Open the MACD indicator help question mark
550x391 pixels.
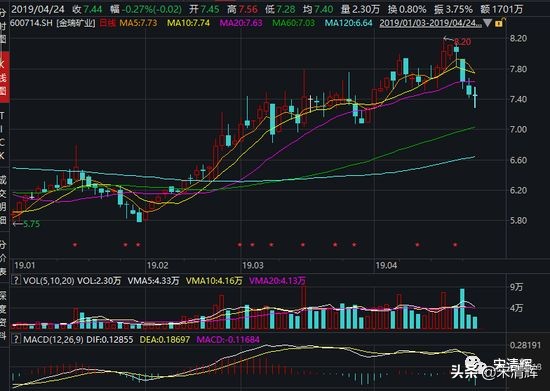click(16, 339)
